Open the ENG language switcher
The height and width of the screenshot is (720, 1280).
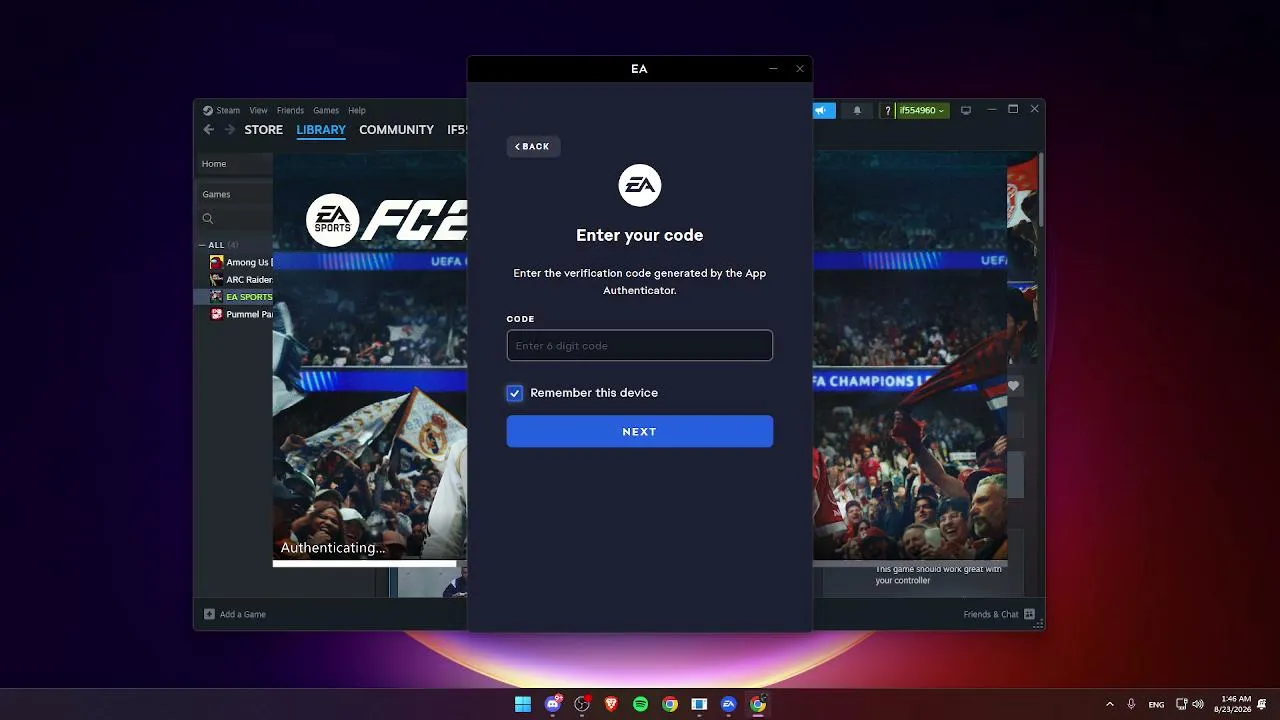1156,704
